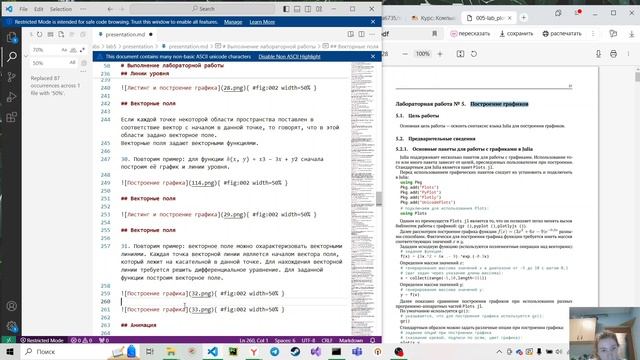Open preview to the side icon

[x=351, y=35]
